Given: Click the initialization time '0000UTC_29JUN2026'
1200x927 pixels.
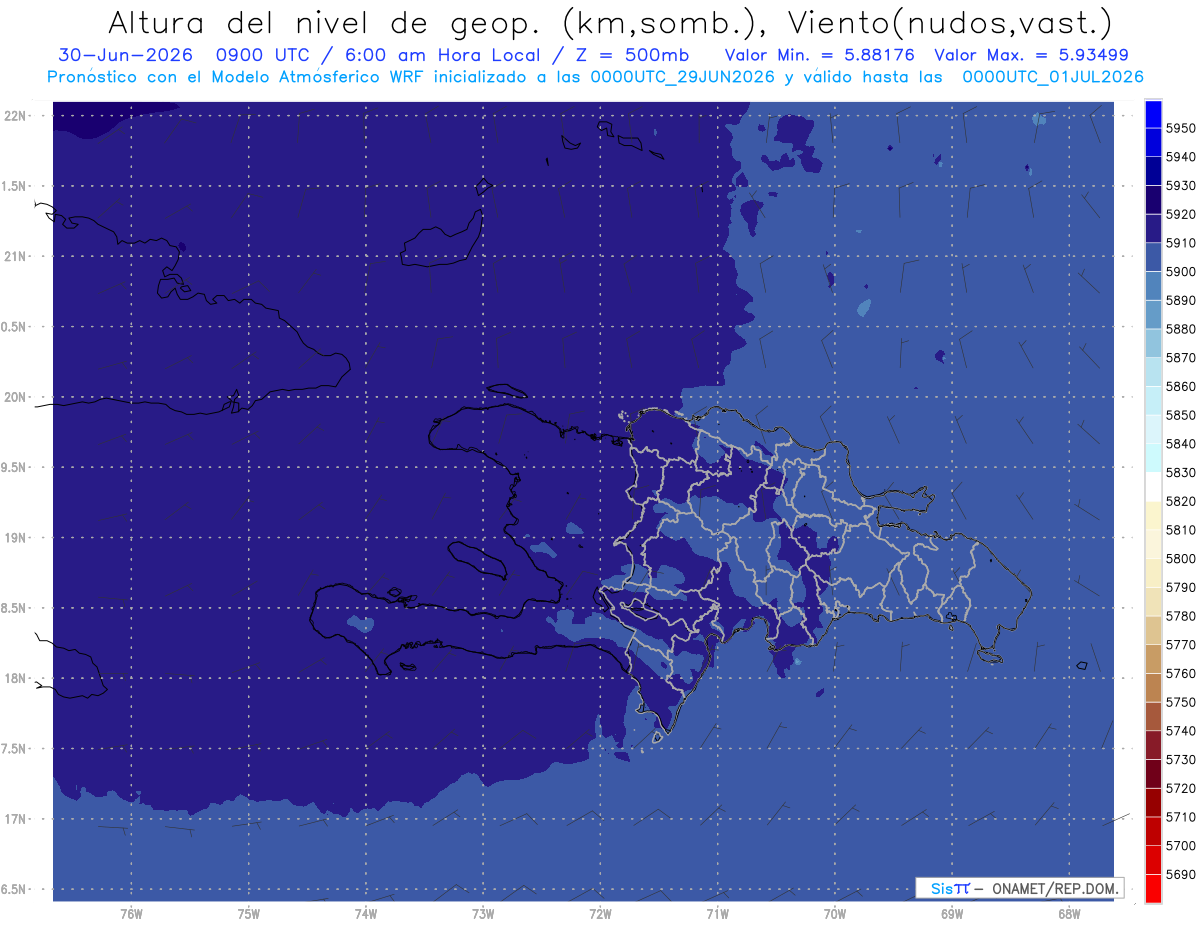Looking at the screenshot, I should 683,77.
